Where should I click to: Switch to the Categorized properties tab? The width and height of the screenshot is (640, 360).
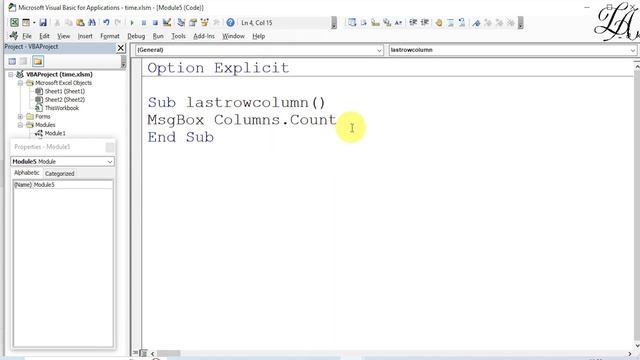[x=60, y=173]
